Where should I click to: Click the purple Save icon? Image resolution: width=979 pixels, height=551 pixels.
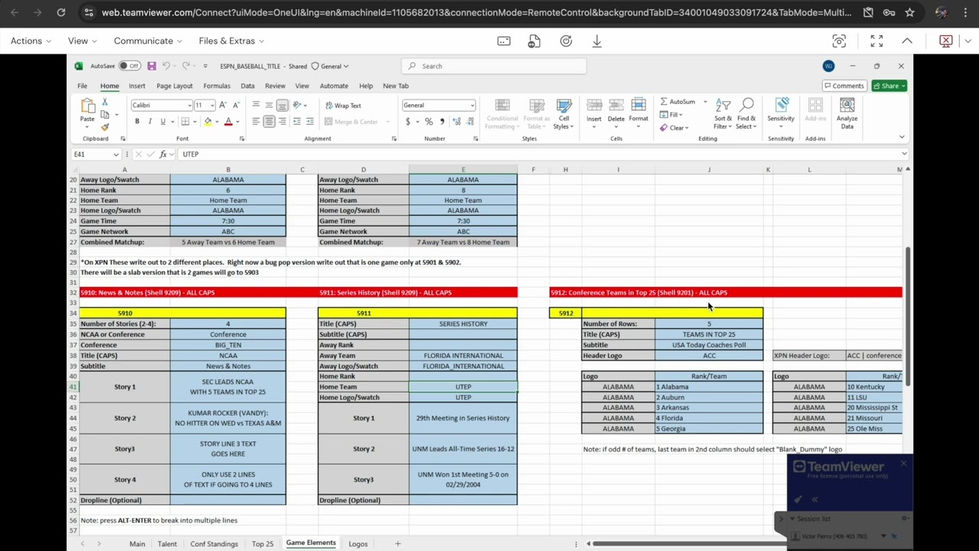pyautogui.click(x=152, y=66)
